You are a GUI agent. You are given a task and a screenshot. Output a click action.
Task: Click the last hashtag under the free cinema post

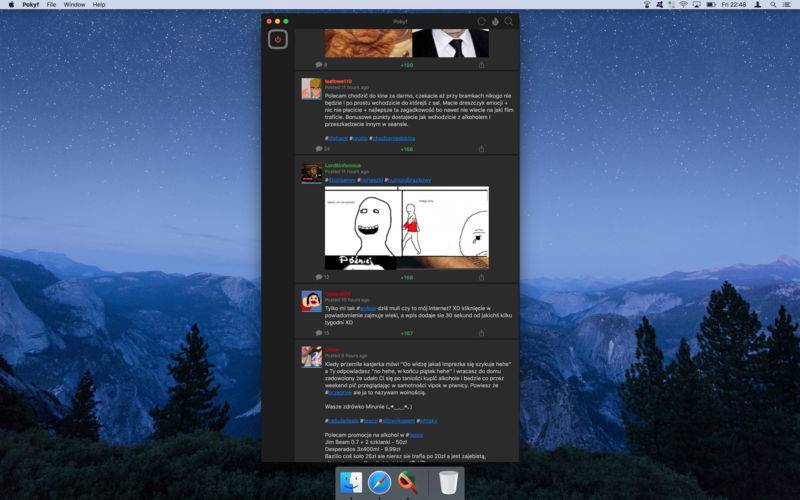coord(392,138)
